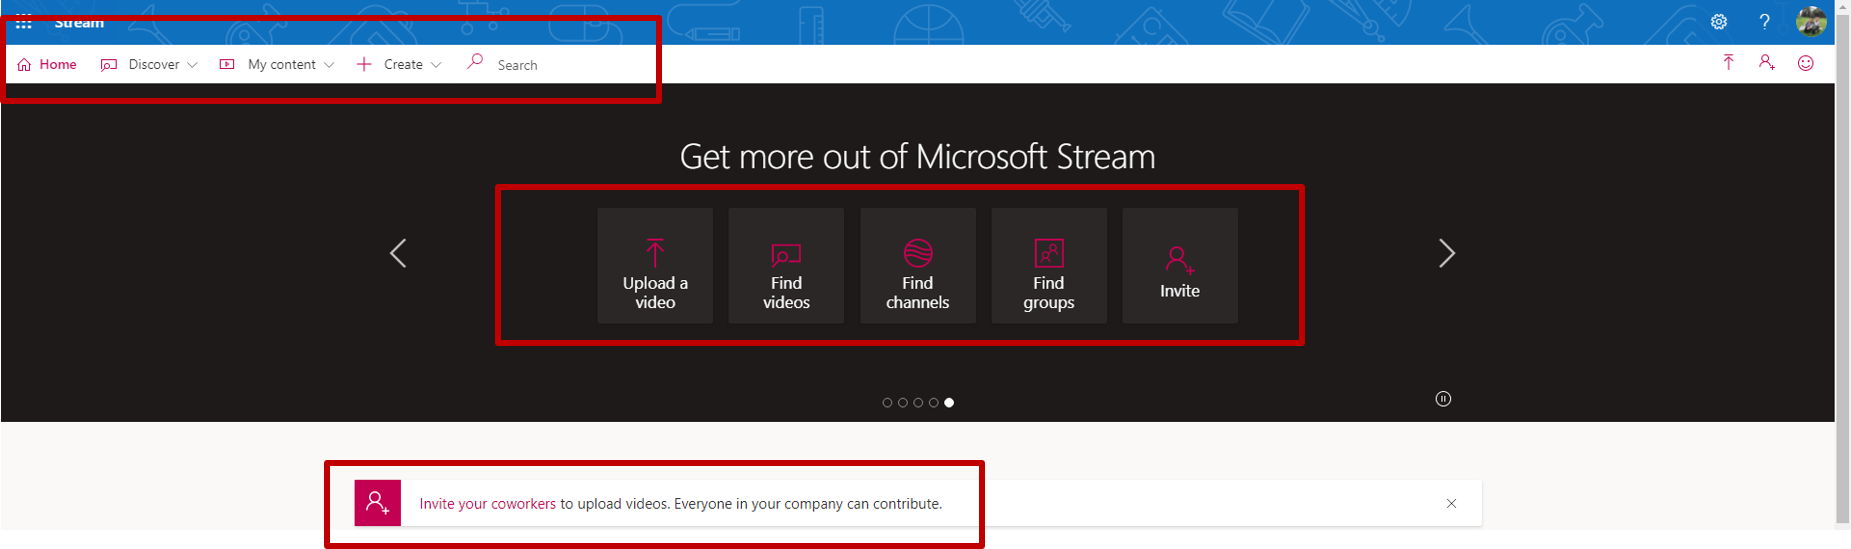
Task: Open the Find videos tile
Action: pyautogui.click(x=786, y=266)
